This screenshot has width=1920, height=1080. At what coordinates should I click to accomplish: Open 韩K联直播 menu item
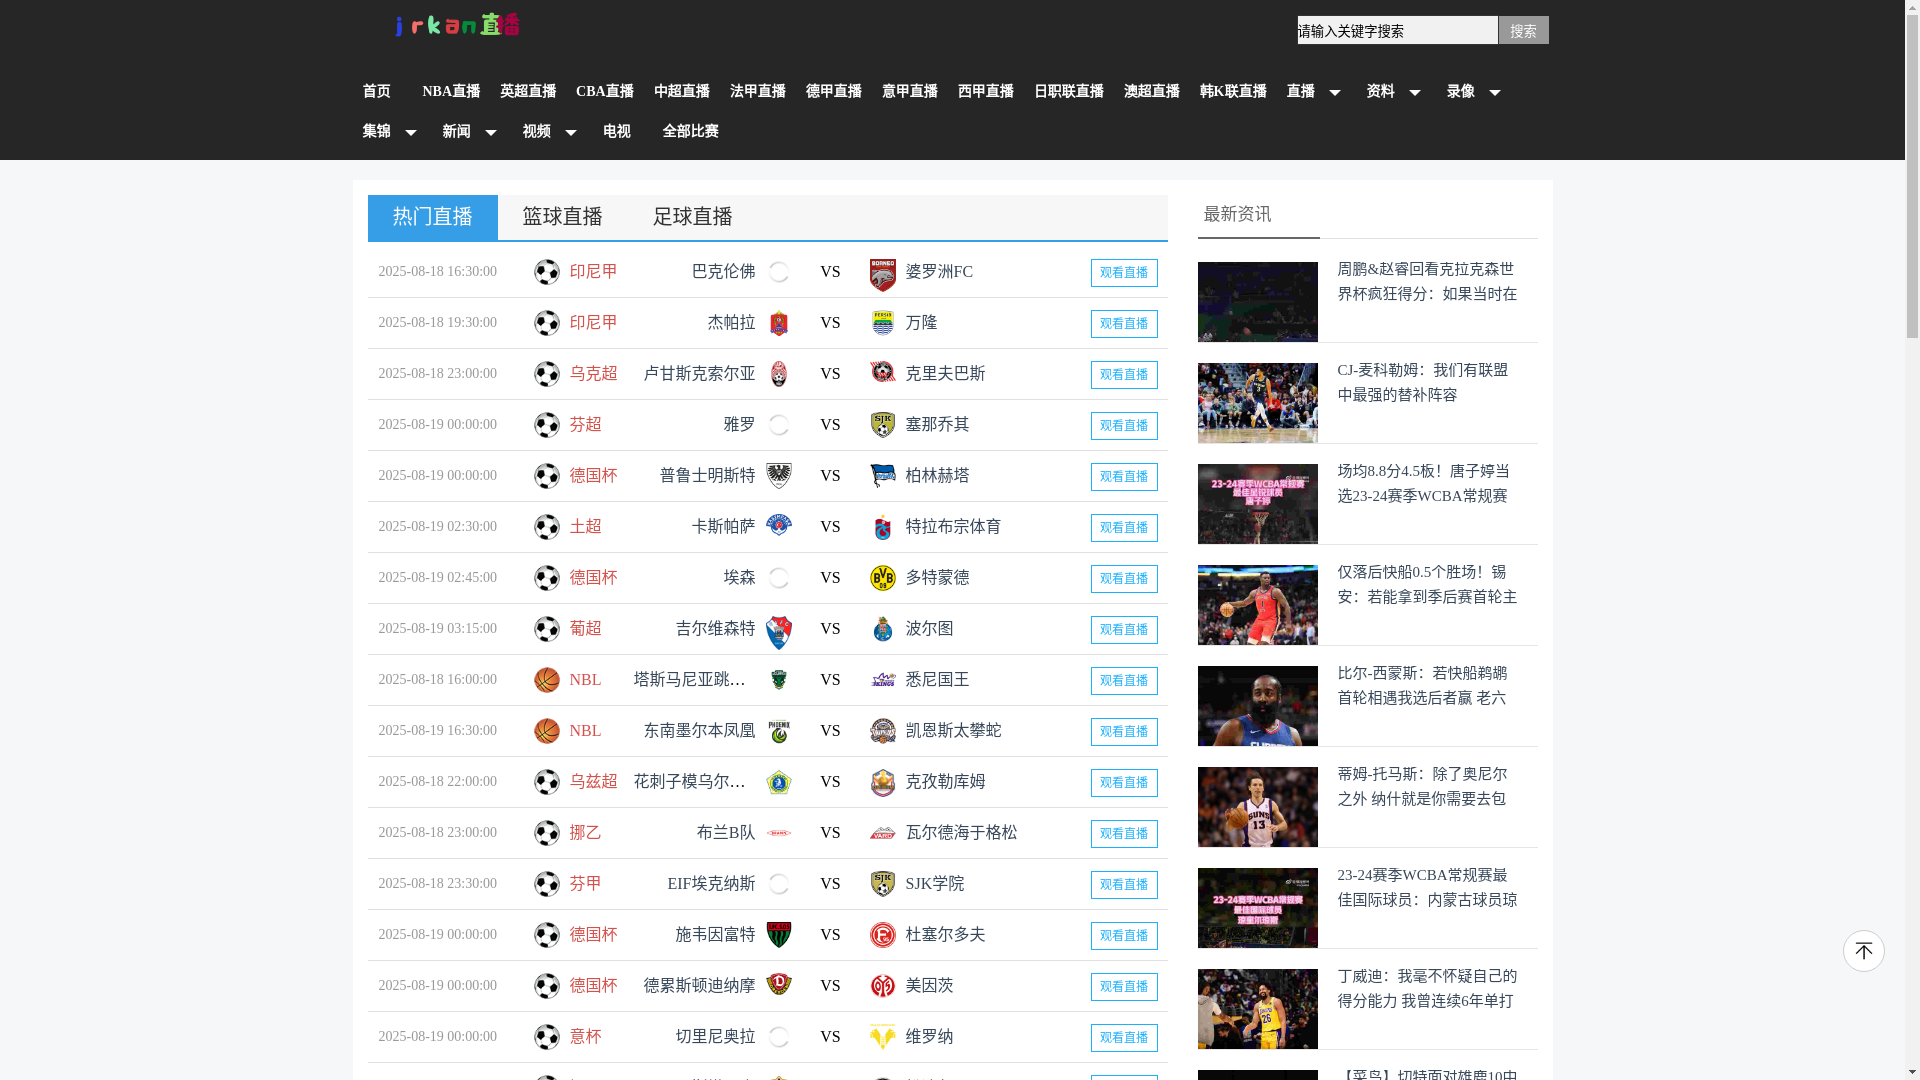(x=1232, y=92)
